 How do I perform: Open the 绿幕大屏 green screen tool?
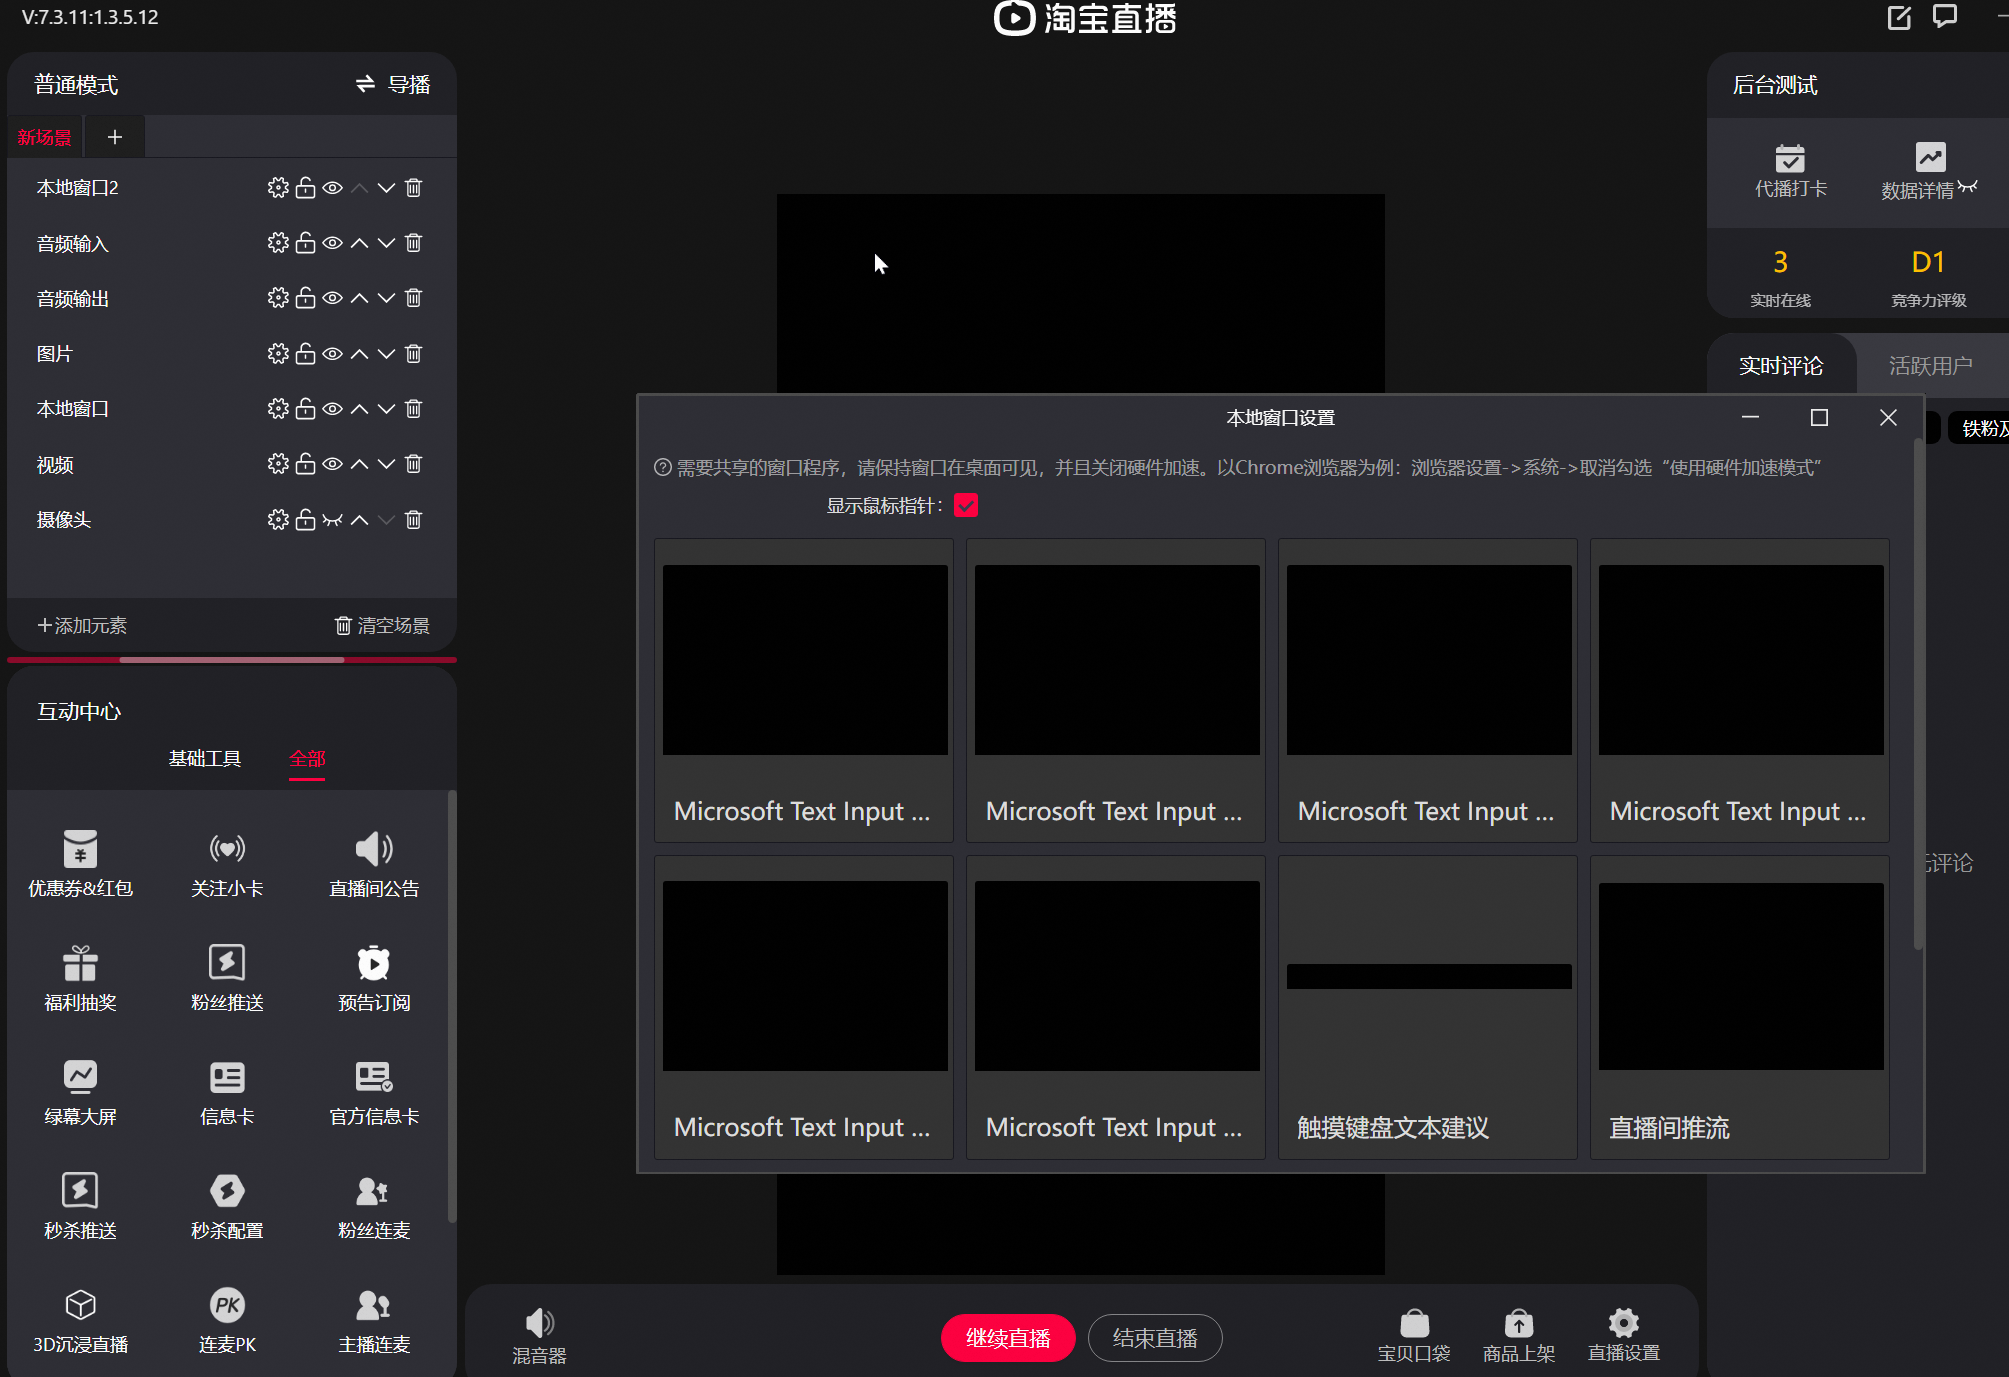[x=80, y=1090]
